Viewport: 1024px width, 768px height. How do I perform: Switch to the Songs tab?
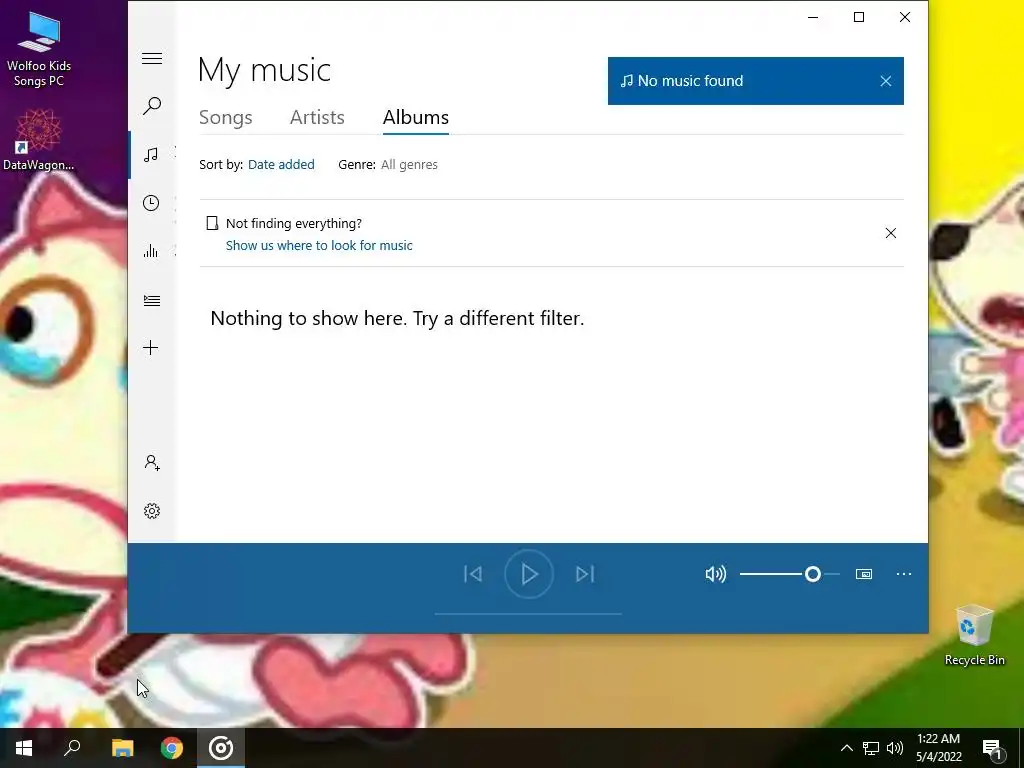tap(225, 118)
